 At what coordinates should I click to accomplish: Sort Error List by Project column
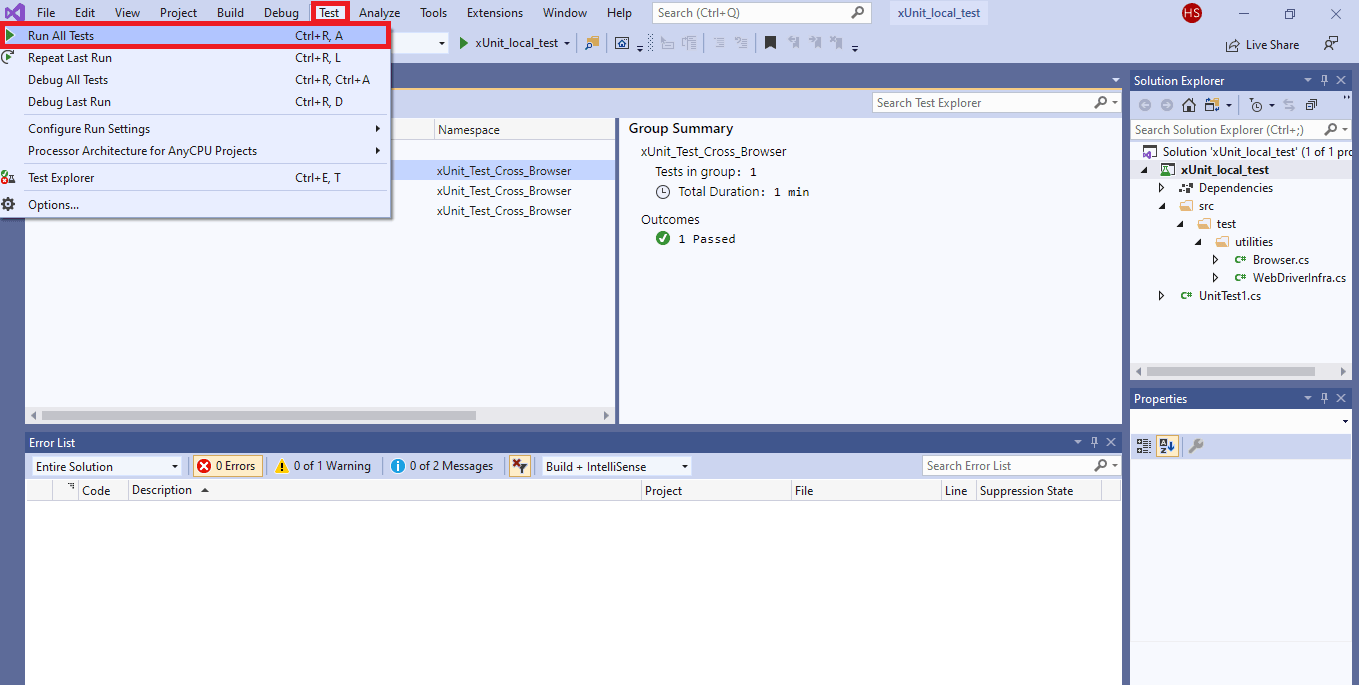(x=716, y=491)
